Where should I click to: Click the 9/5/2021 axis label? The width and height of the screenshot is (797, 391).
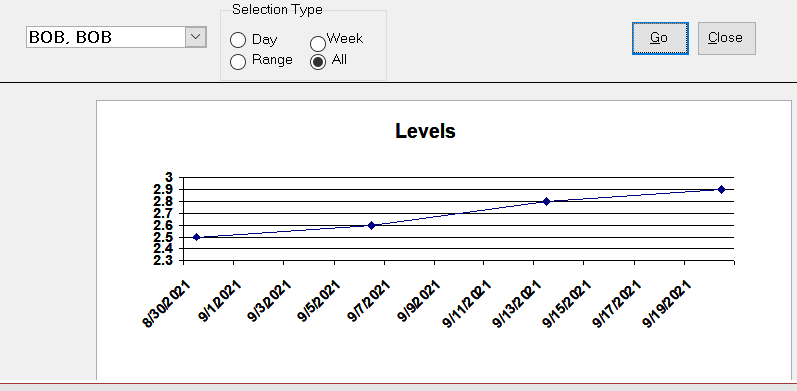[319, 302]
